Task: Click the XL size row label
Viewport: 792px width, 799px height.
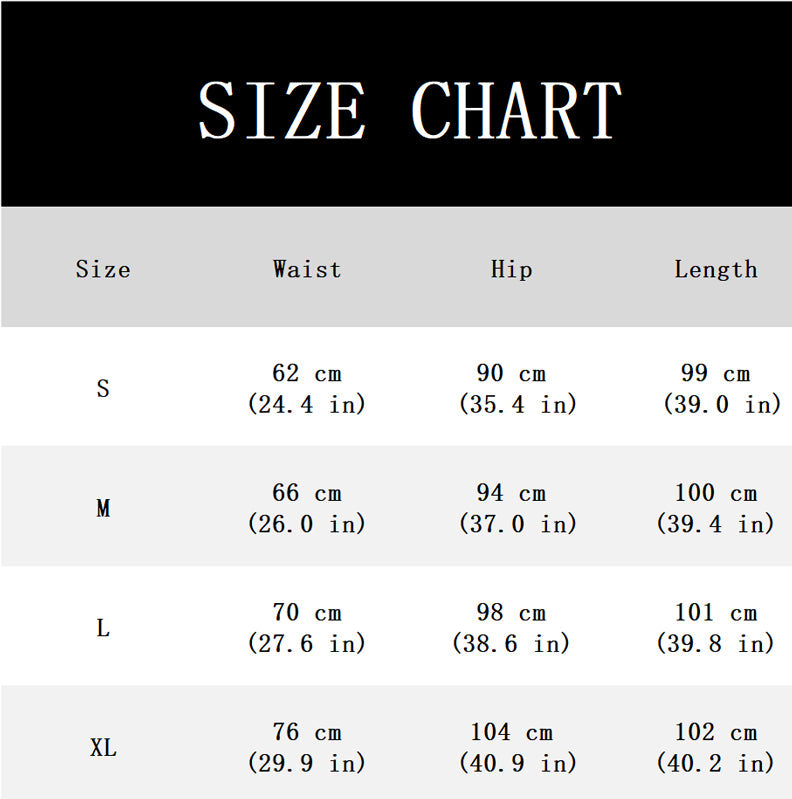Action: point(103,747)
